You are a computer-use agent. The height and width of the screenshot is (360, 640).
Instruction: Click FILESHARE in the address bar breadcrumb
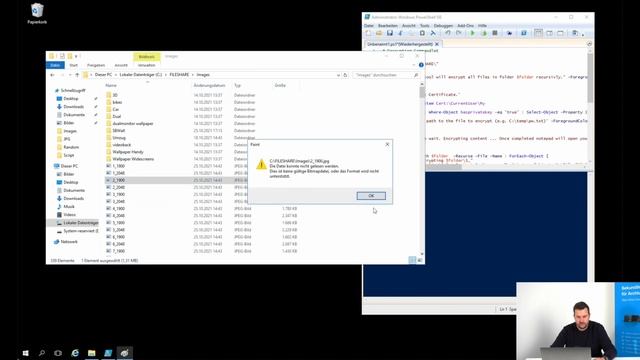click(x=179, y=75)
